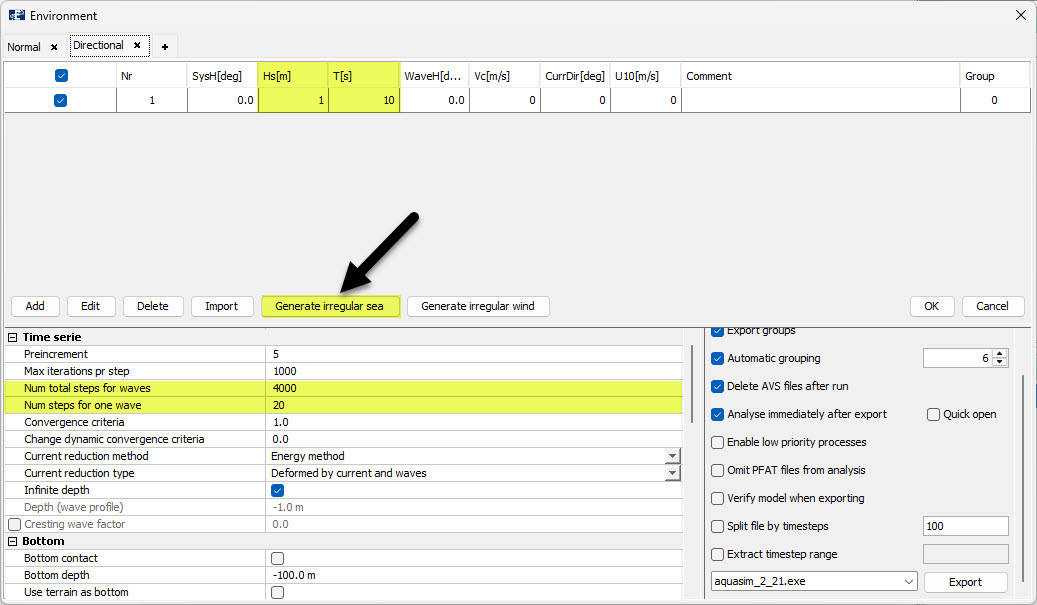
Task: Select the Directional tab
Action: point(100,46)
